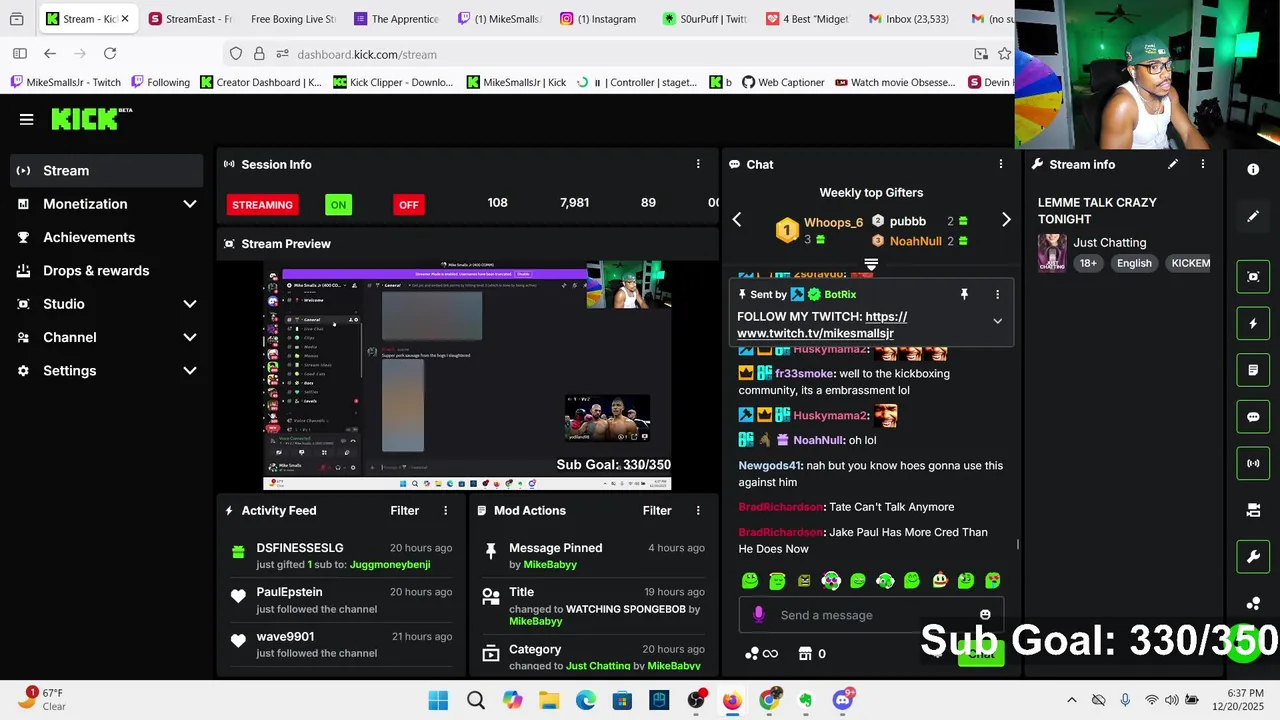This screenshot has width=1280, height=720.
Task: Click the pencil edit icon in the Stream info header
Action: 1173,164
